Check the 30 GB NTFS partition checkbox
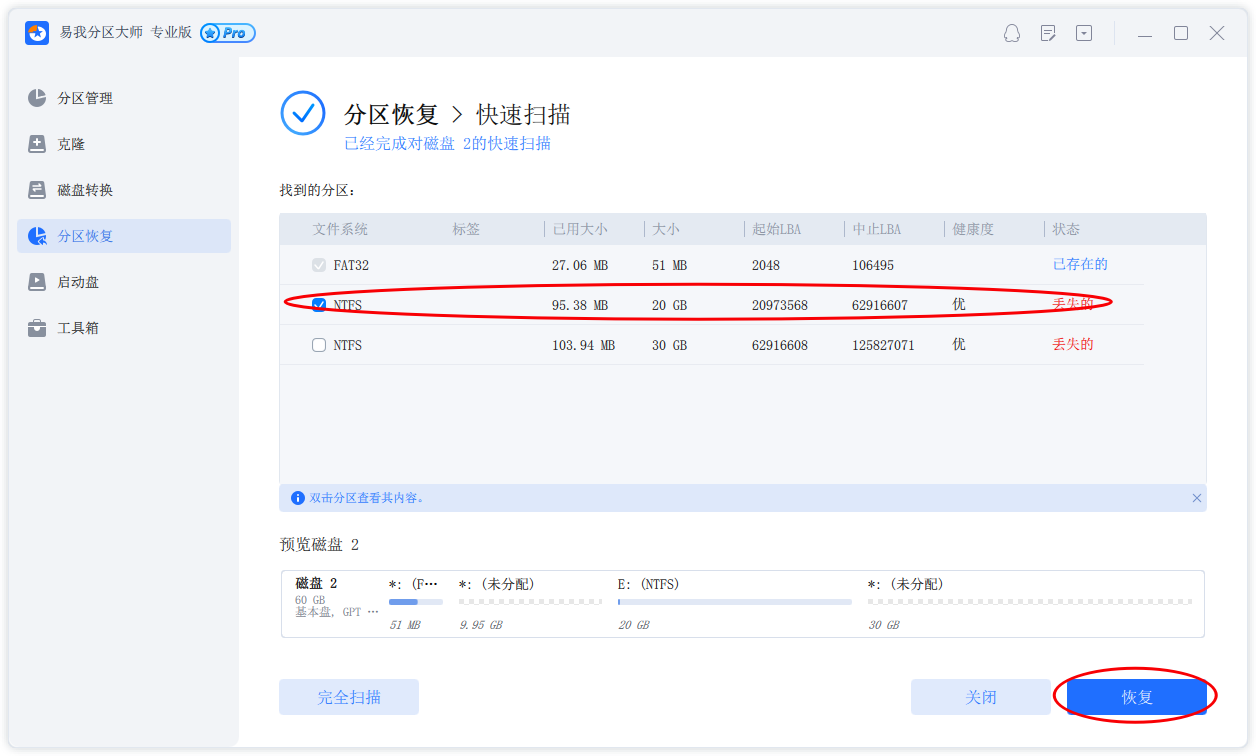The height and width of the screenshot is (756, 1256). pyautogui.click(x=319, y=345)
